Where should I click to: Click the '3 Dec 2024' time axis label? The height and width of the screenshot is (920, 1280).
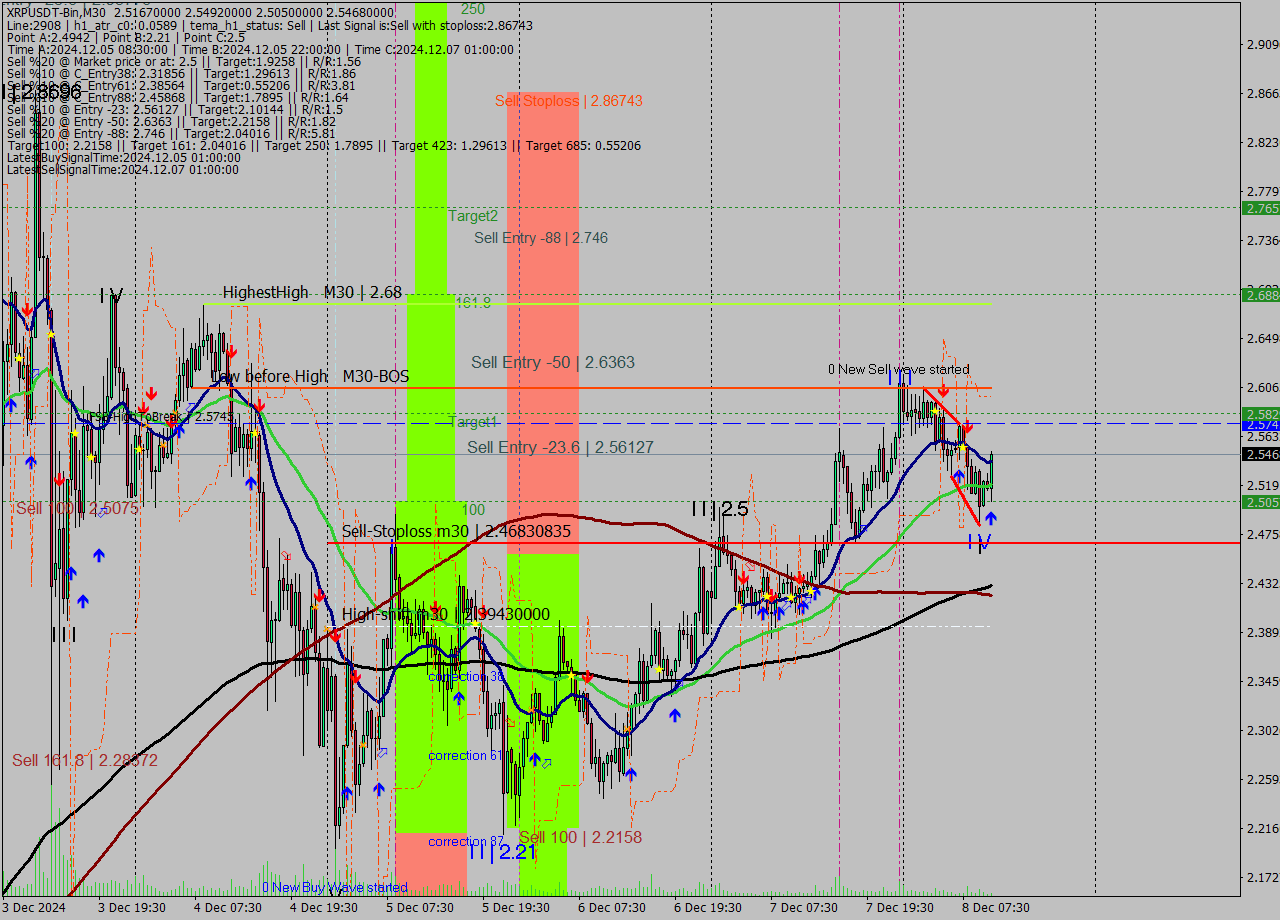34,907
